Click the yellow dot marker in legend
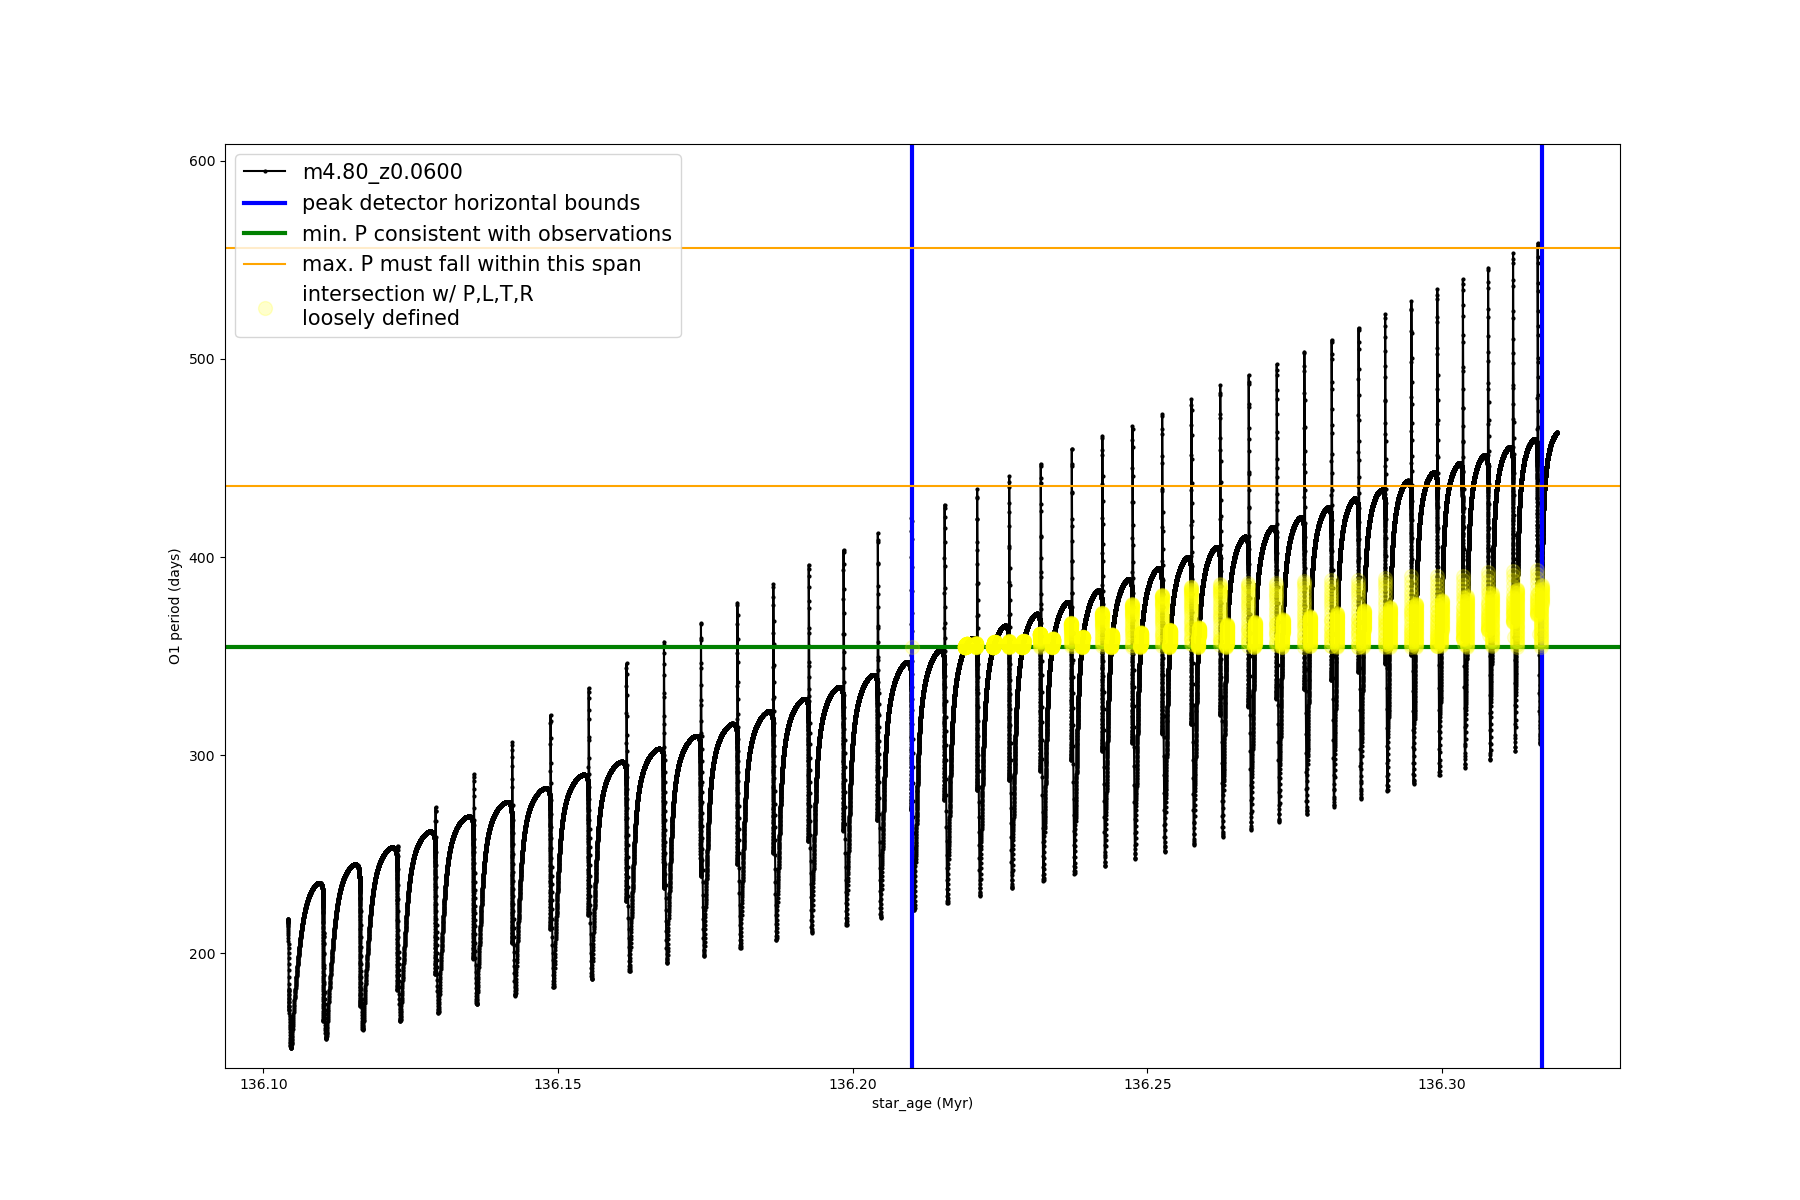The height and width of the screenshot is (1200, 1800). [x=265, y=308]
